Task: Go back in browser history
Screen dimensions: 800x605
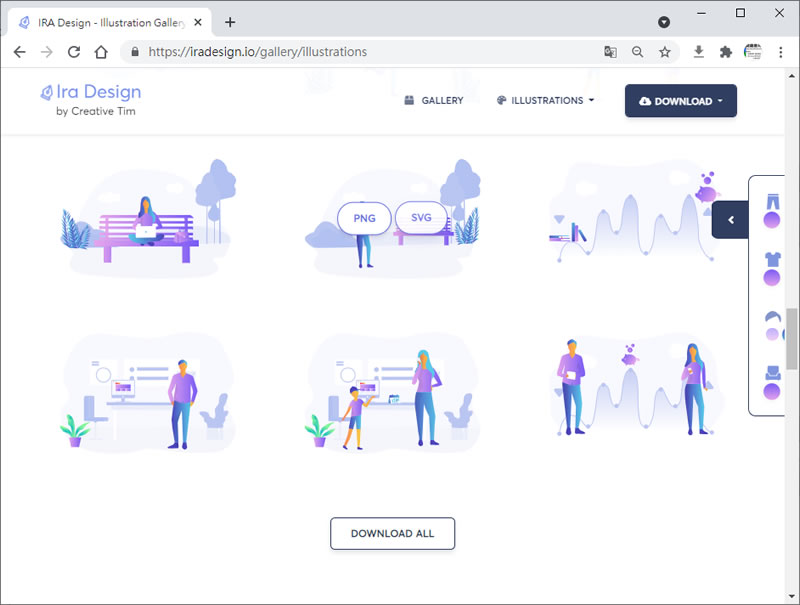Action: tap(19, 52)
